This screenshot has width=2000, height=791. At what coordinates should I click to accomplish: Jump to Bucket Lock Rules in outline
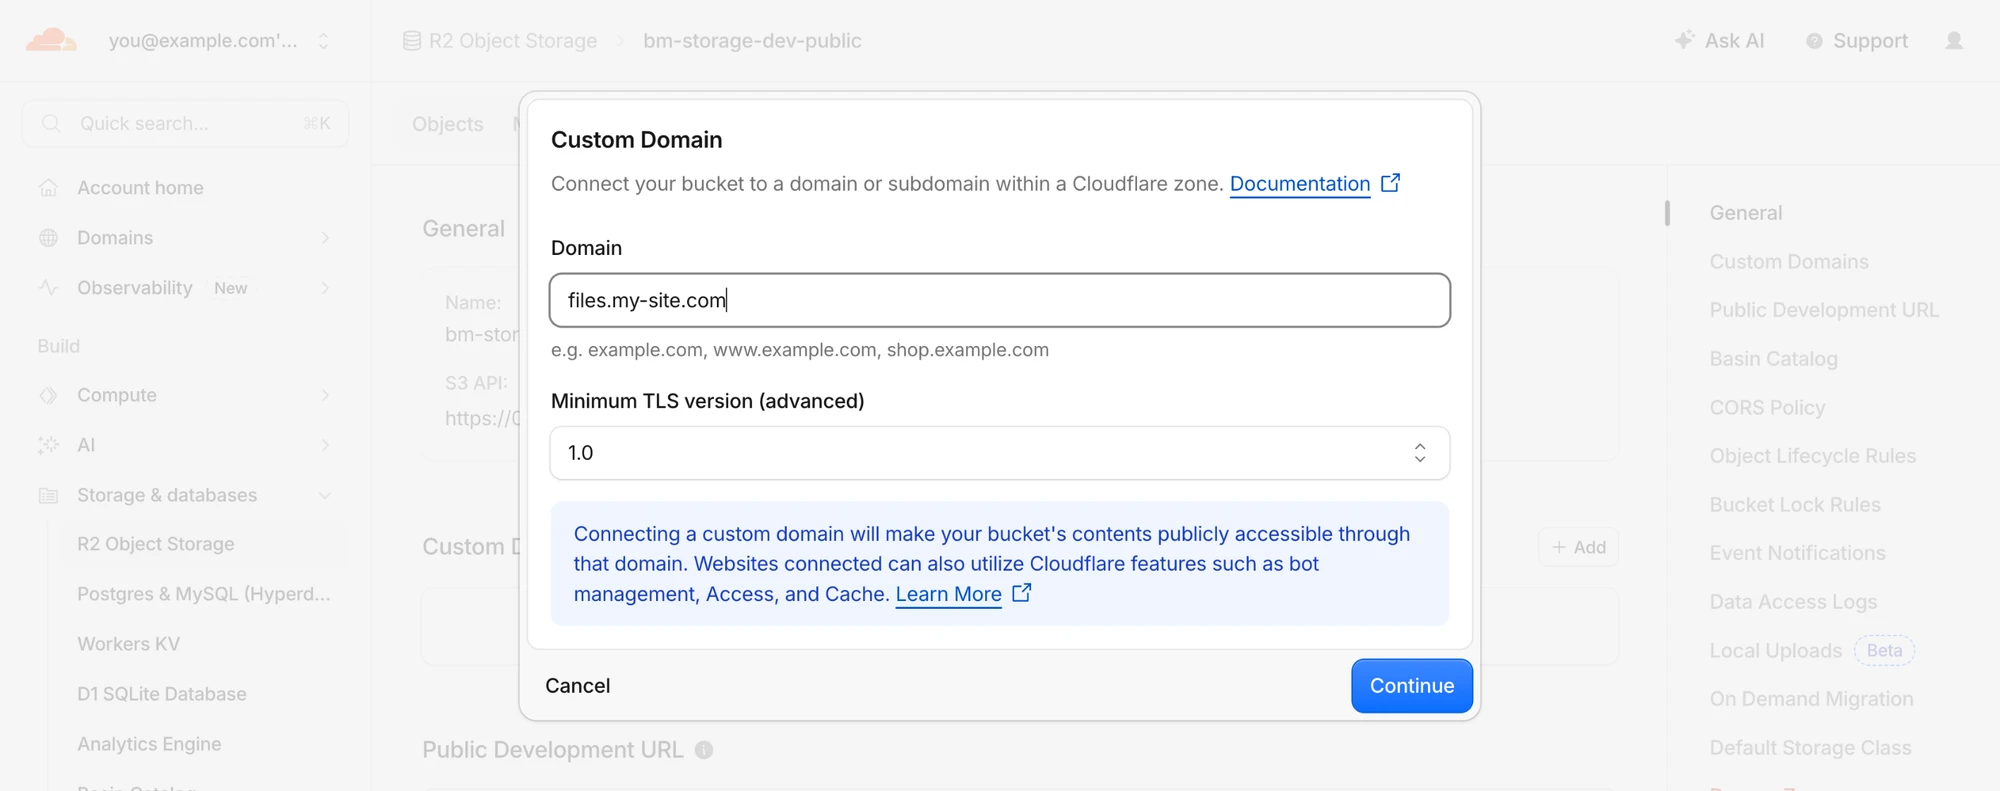1795,505
